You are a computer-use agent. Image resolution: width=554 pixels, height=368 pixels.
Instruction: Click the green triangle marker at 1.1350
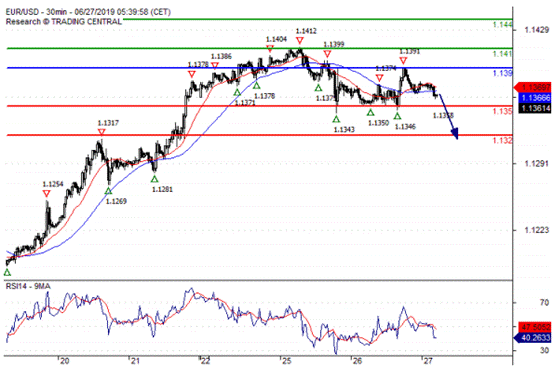(x=370, y=113)
